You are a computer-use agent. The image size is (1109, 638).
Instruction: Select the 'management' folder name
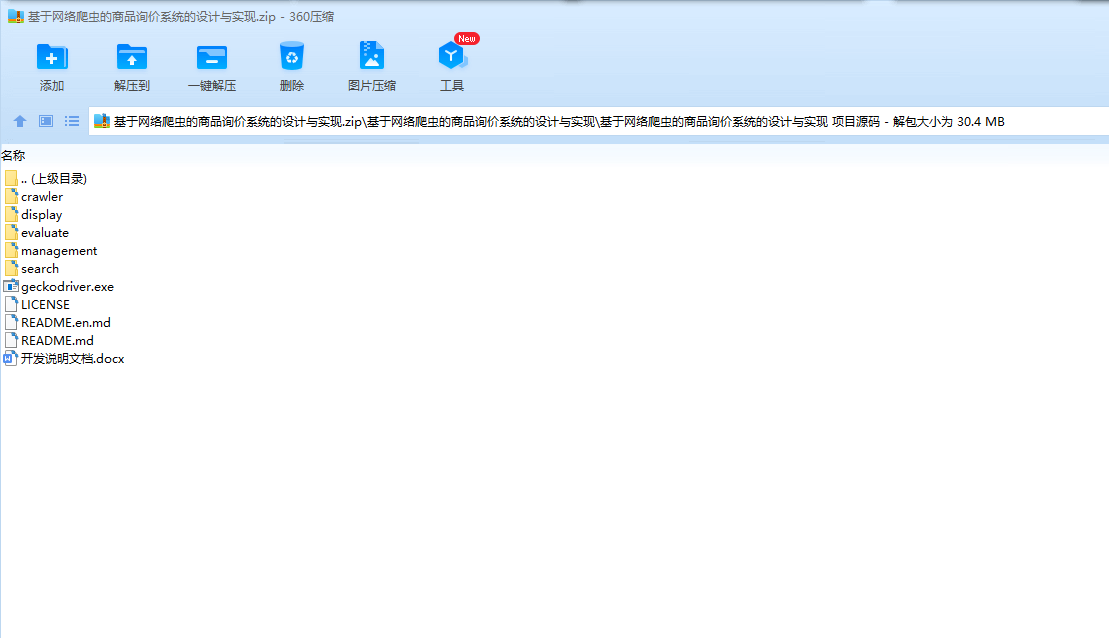coord(59,250)
